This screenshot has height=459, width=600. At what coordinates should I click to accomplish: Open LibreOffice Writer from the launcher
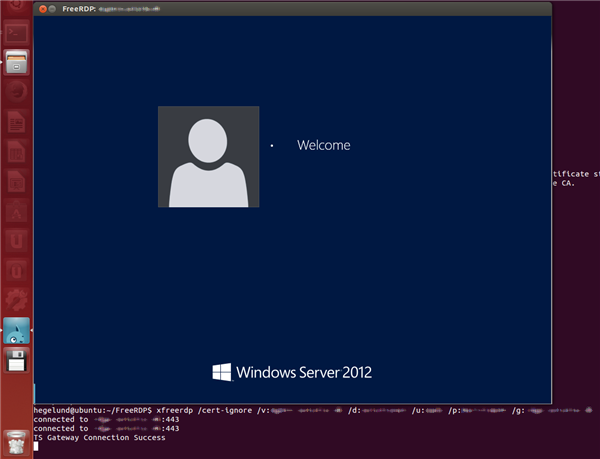click(x=16, y=122)
